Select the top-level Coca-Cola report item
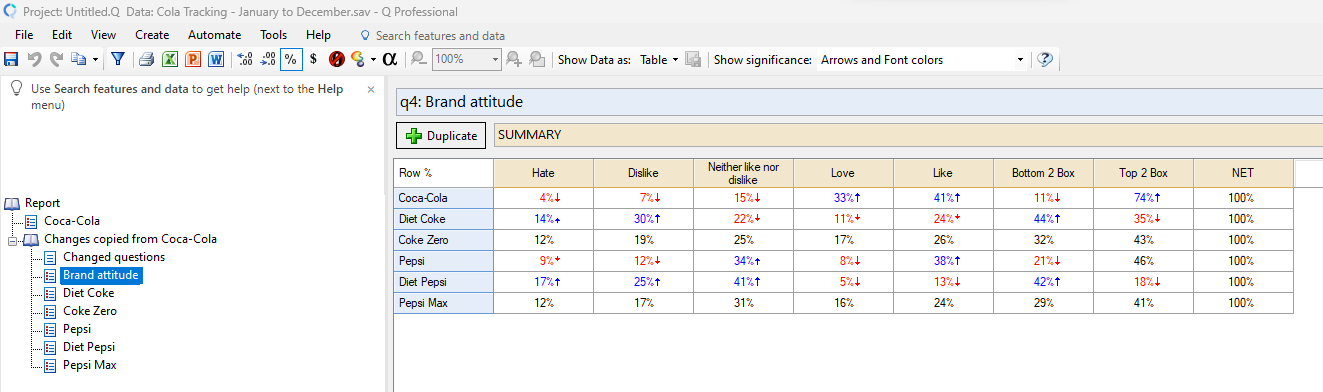The height and width of the screenshot is (392, 1323). (x=72, y=221)
